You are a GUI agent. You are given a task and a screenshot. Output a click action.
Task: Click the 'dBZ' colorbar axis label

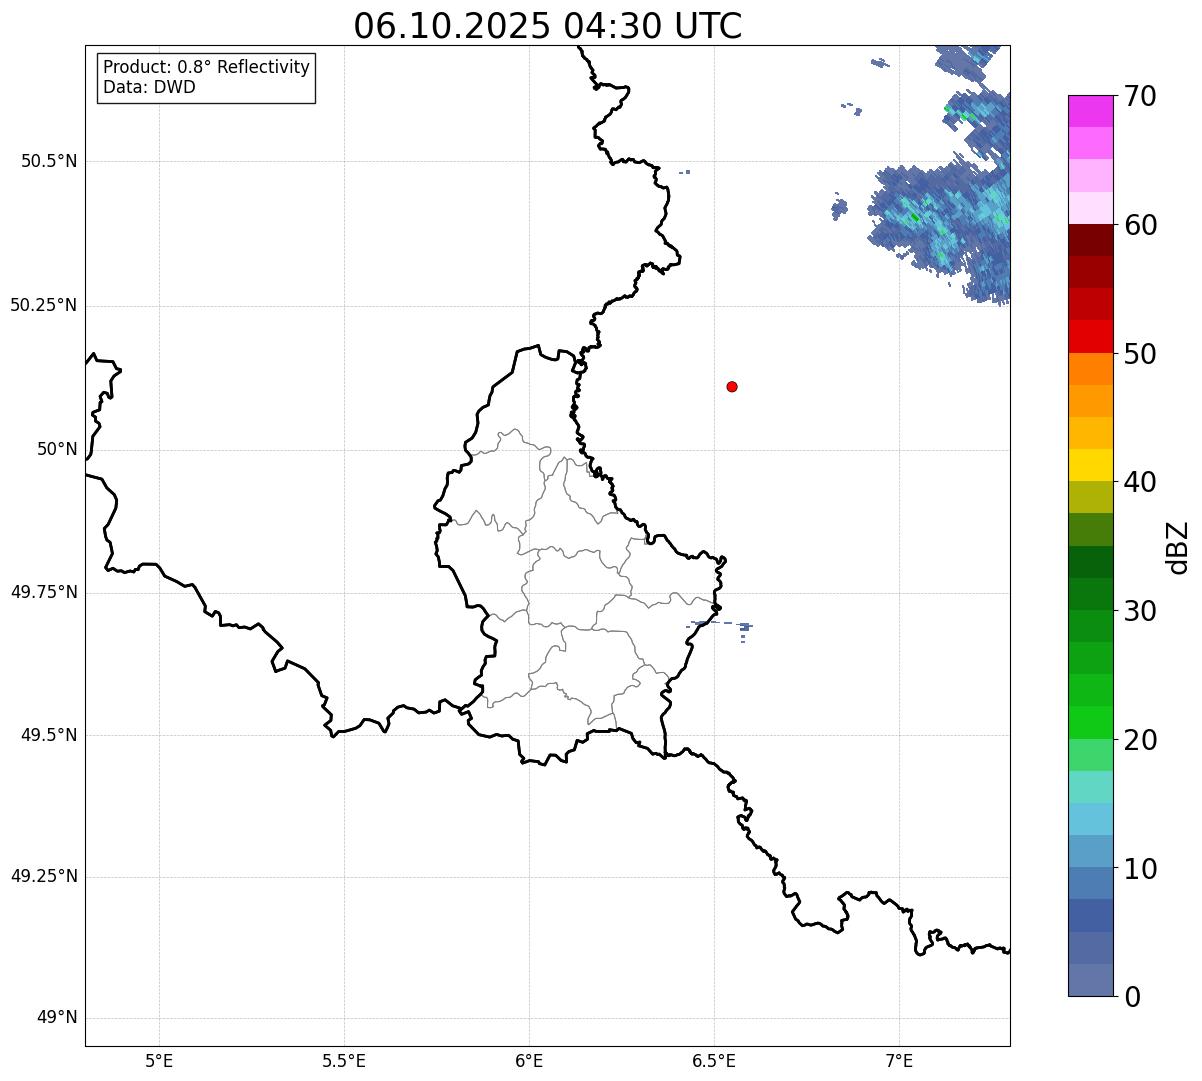pyautogui.click(x=1178, y=547)
